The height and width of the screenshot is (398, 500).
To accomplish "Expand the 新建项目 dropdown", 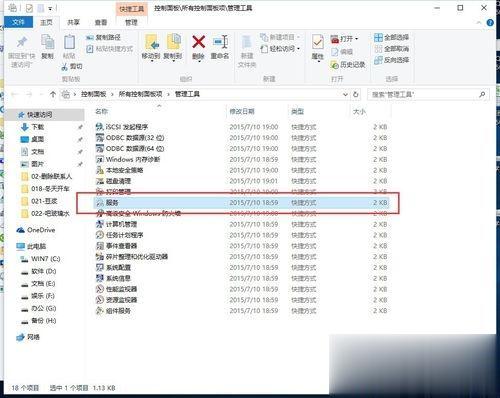I will pos(298,37).
